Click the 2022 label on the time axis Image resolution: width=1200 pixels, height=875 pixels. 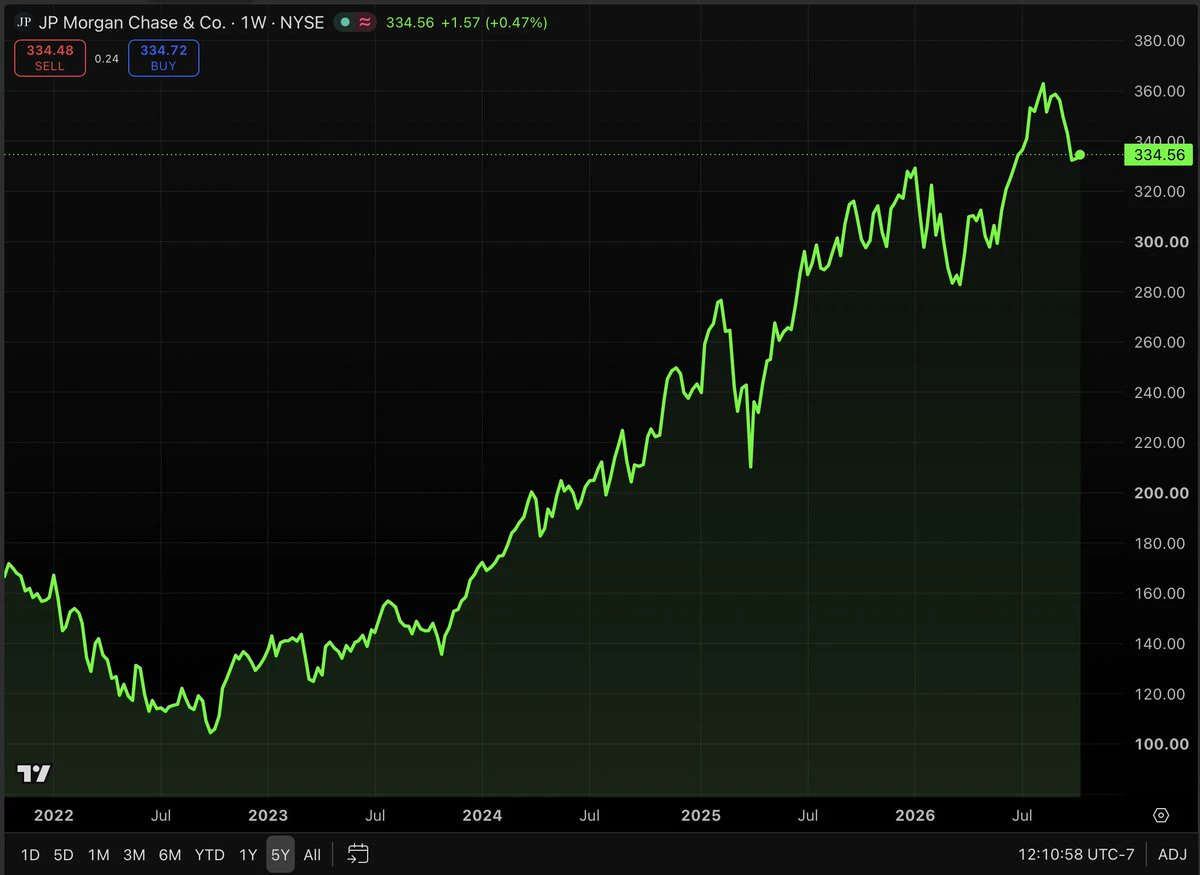click(53, 815)
